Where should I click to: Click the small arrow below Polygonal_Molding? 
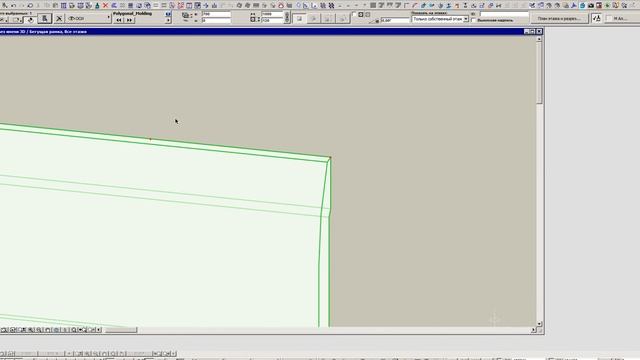point(168,20)
